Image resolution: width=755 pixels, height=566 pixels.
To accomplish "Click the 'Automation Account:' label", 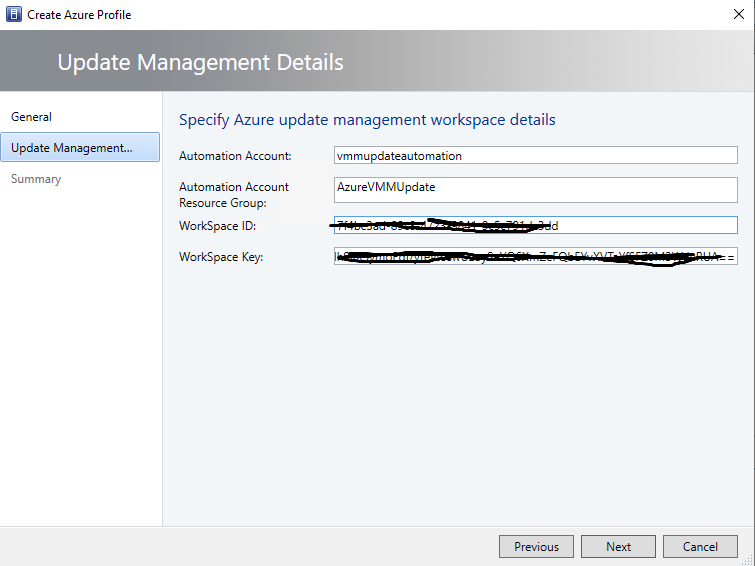I will (x=235, y=156).
